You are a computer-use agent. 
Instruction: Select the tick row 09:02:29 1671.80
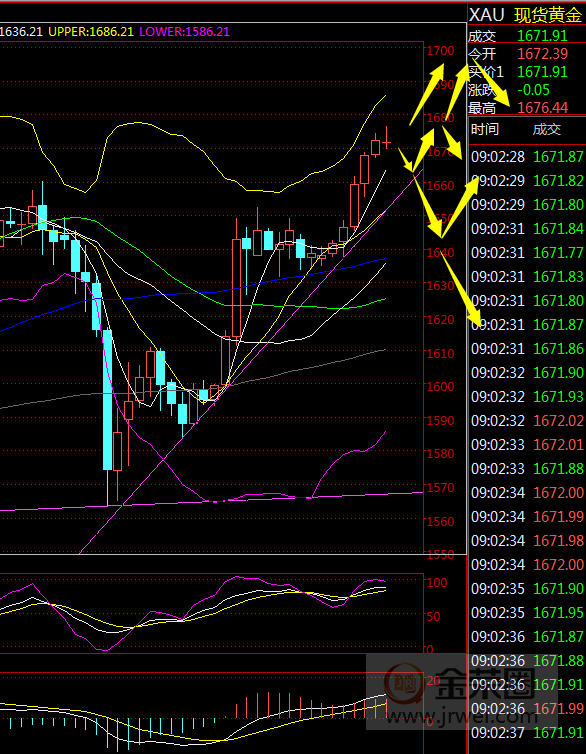(x=527, y=205)
